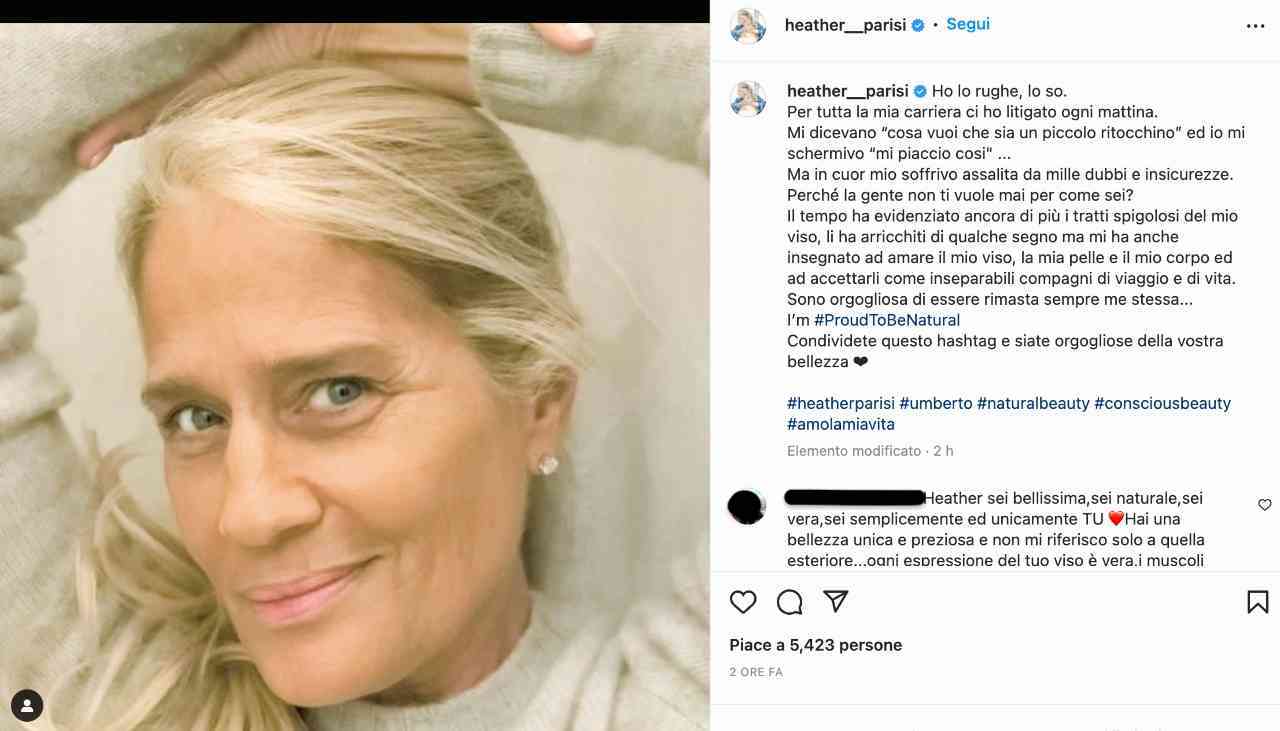
Task: Save the post with the bookmark icon
Action: point(1258,602)
